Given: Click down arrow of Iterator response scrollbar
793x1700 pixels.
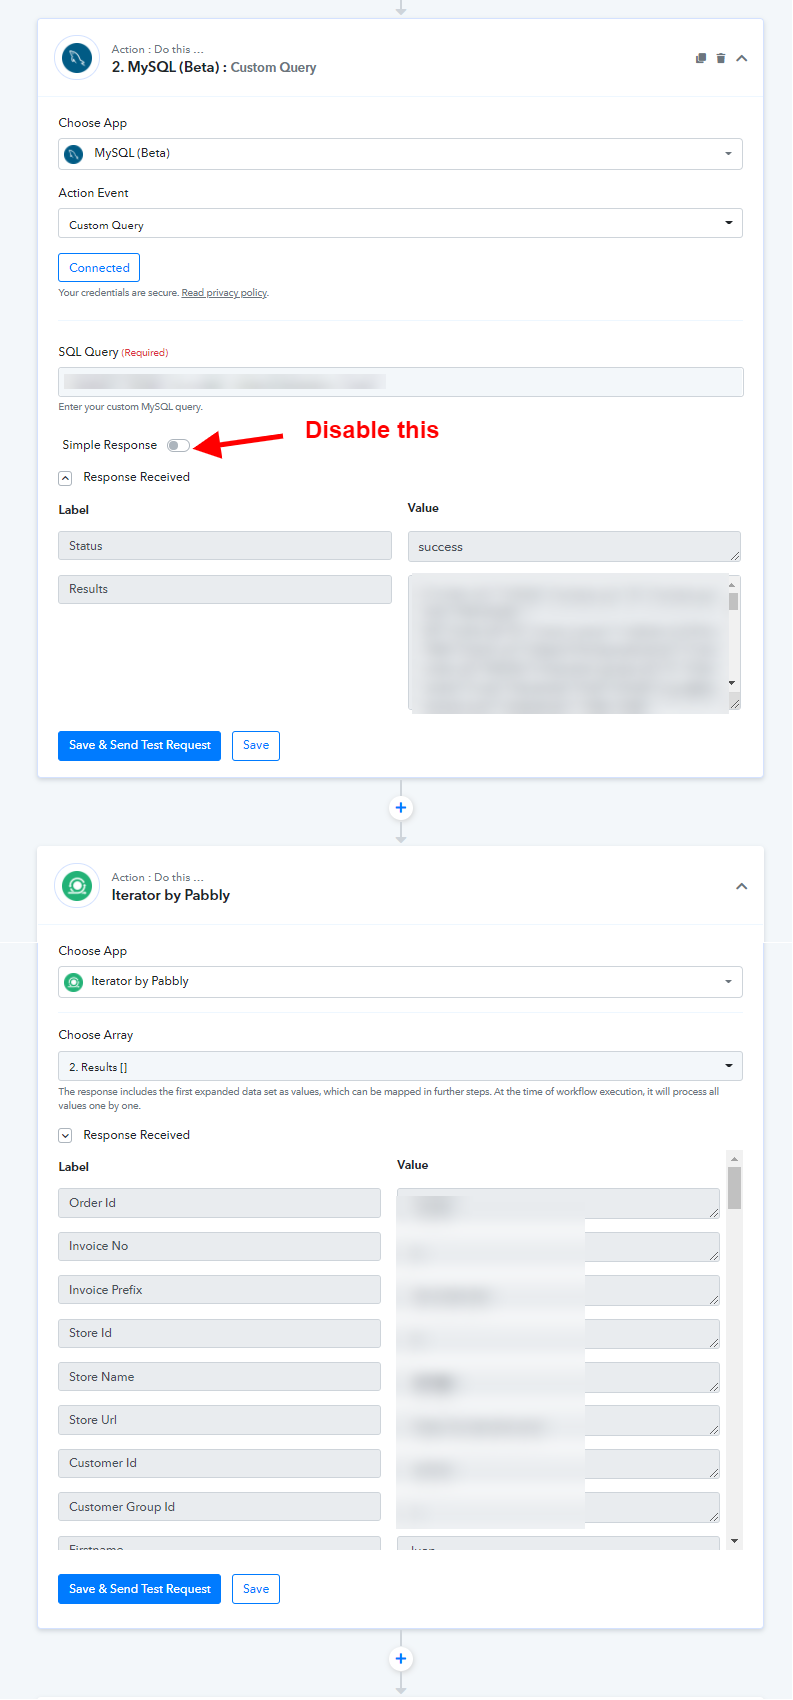Looking at the screenshot, I should pyautogui.click(x=735, y=1541).
